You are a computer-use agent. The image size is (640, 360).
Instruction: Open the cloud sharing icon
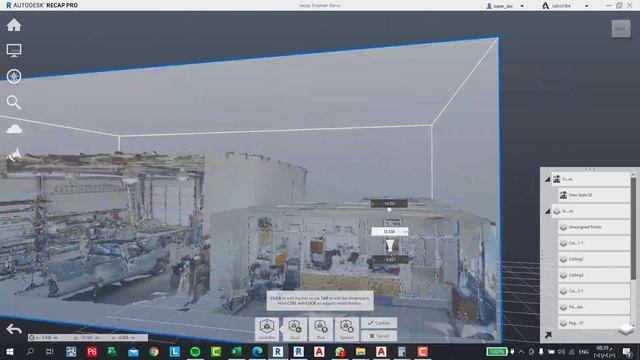14,129
